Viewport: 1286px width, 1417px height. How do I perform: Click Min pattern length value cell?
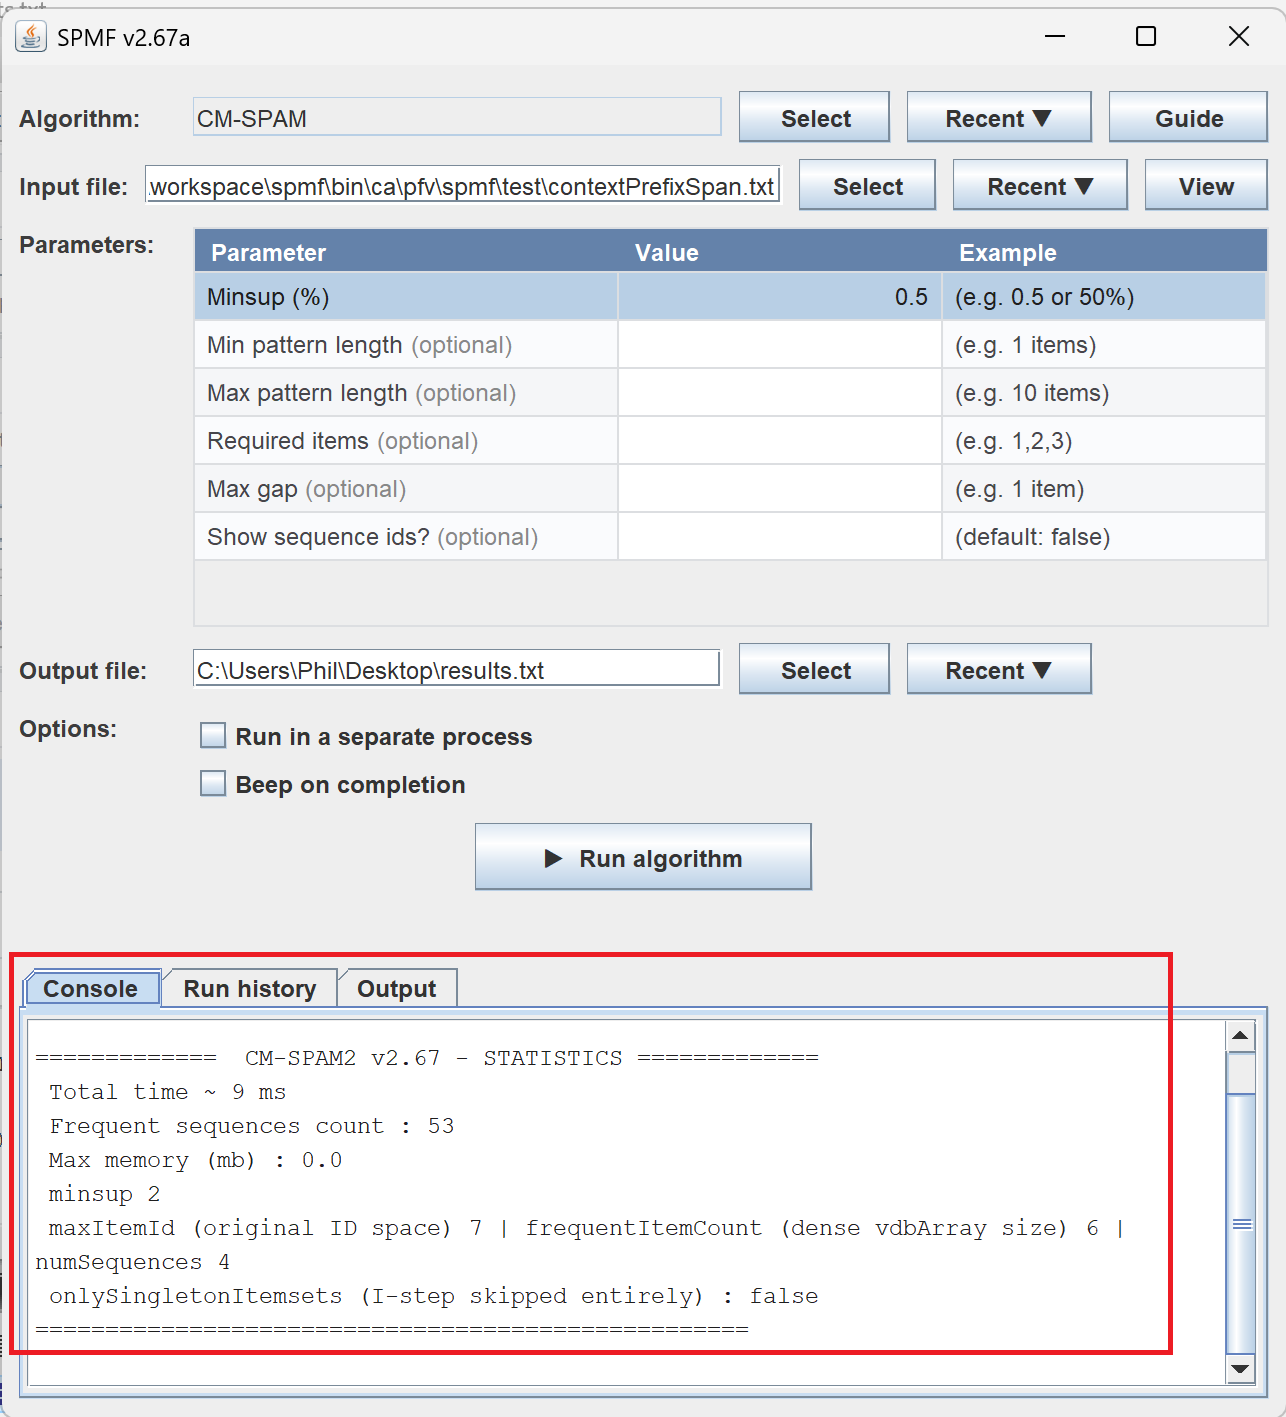coord(780,345)
